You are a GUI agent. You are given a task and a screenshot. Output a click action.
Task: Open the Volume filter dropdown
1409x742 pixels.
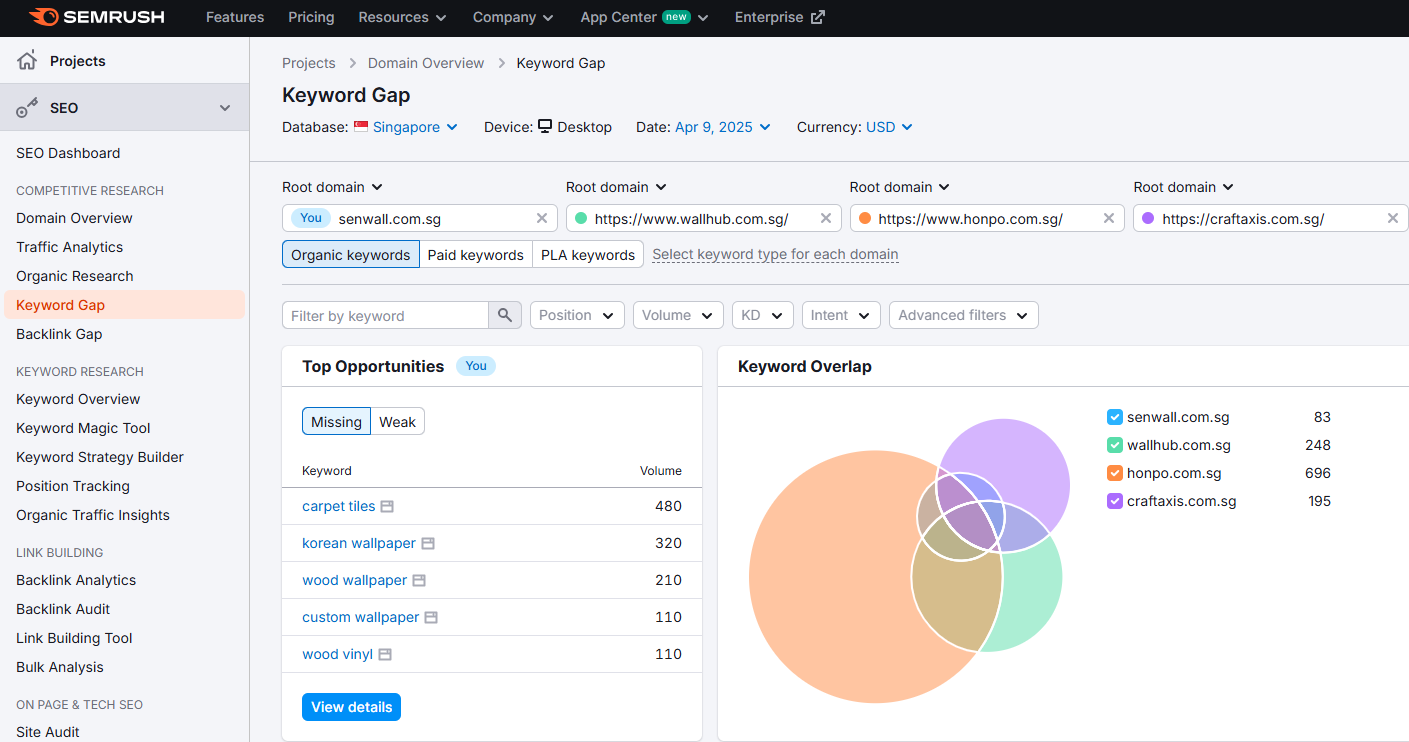678,315
